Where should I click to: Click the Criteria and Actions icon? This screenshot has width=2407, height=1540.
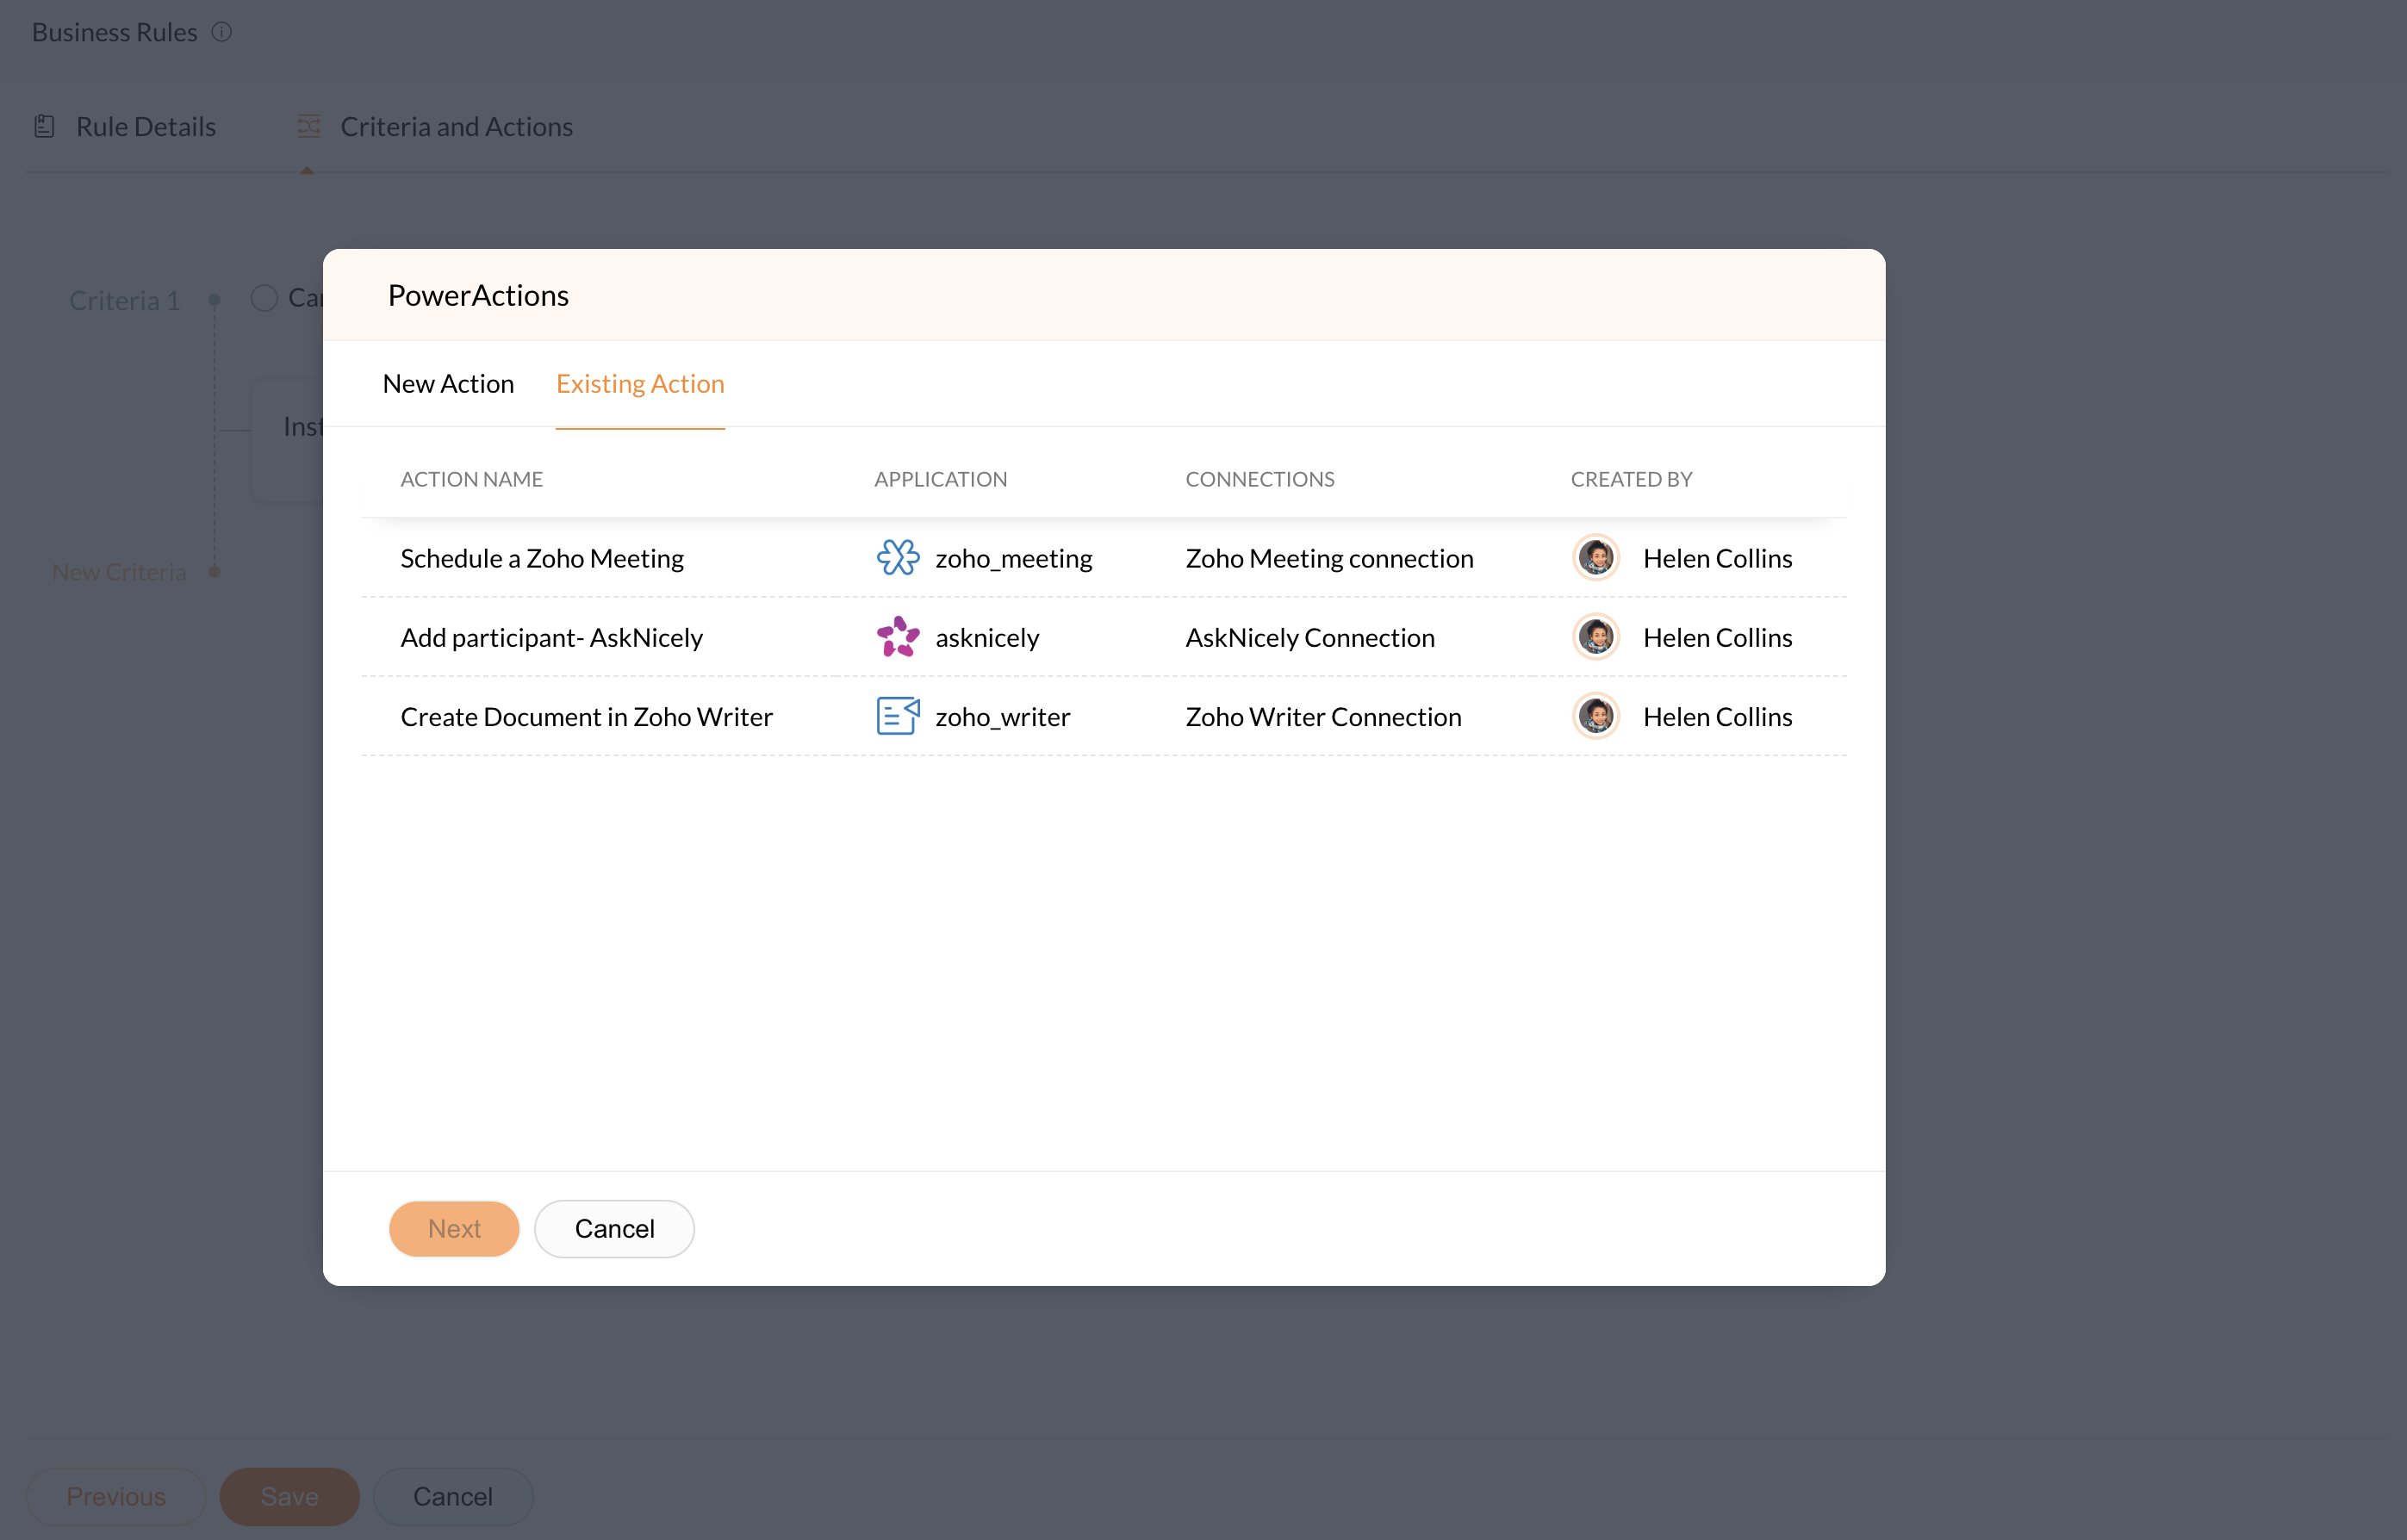[308, 127]
